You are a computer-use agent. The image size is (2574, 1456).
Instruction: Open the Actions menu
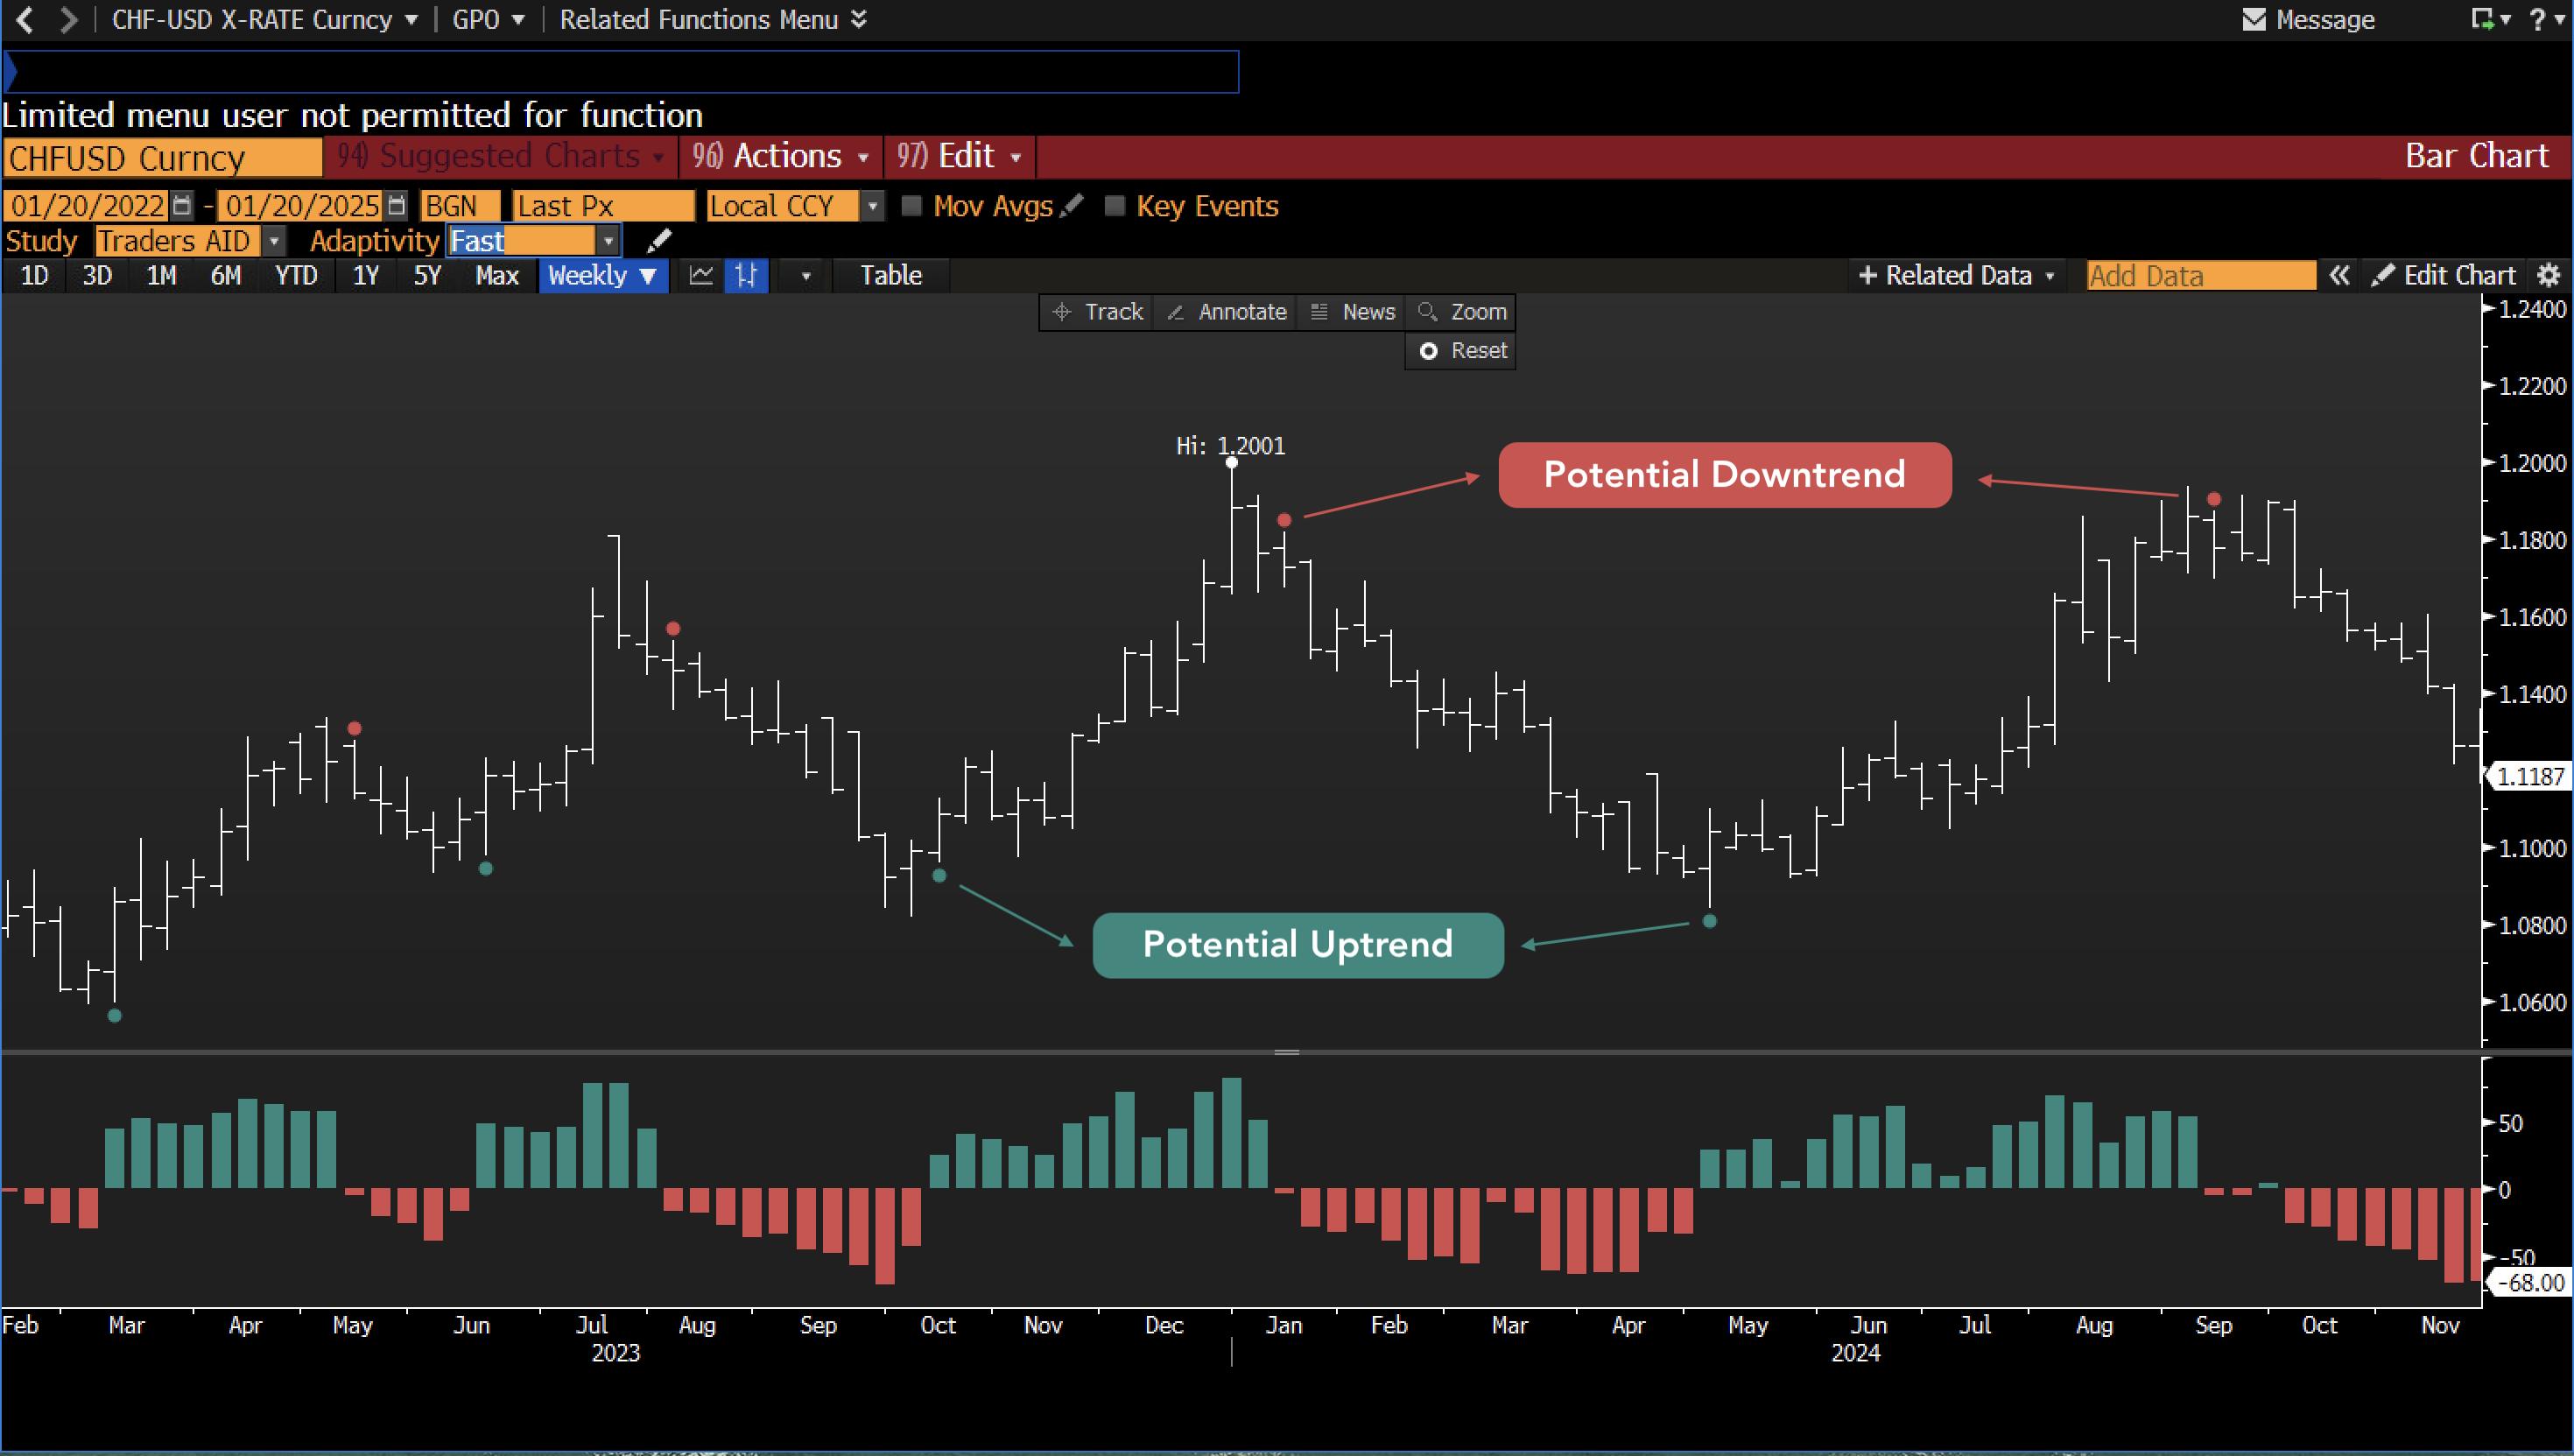(x=780, y=156)
